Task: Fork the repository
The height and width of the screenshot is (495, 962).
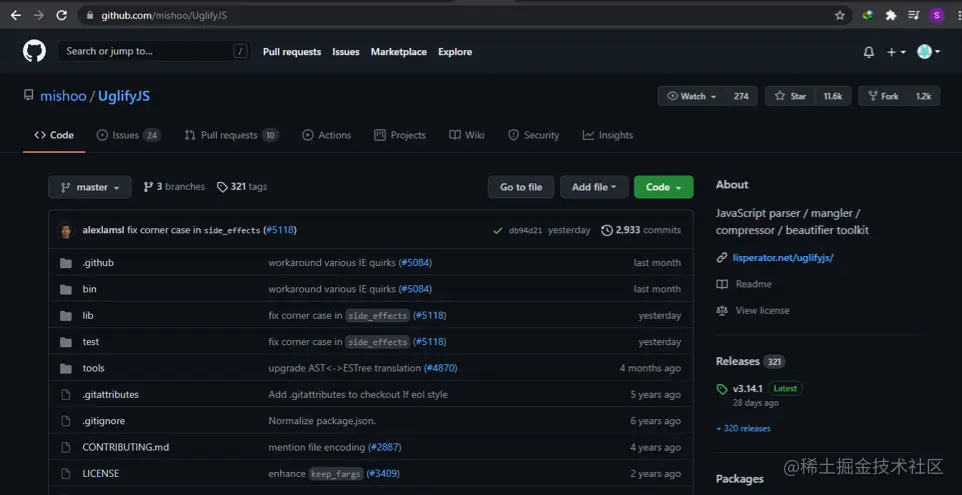Action: click(x=883, y=96)
